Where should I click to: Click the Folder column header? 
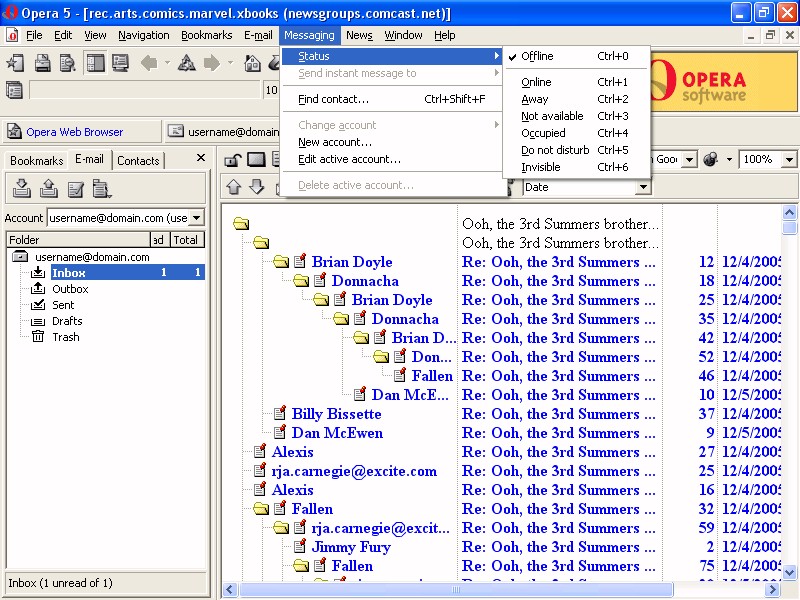[x=78, y=240]
